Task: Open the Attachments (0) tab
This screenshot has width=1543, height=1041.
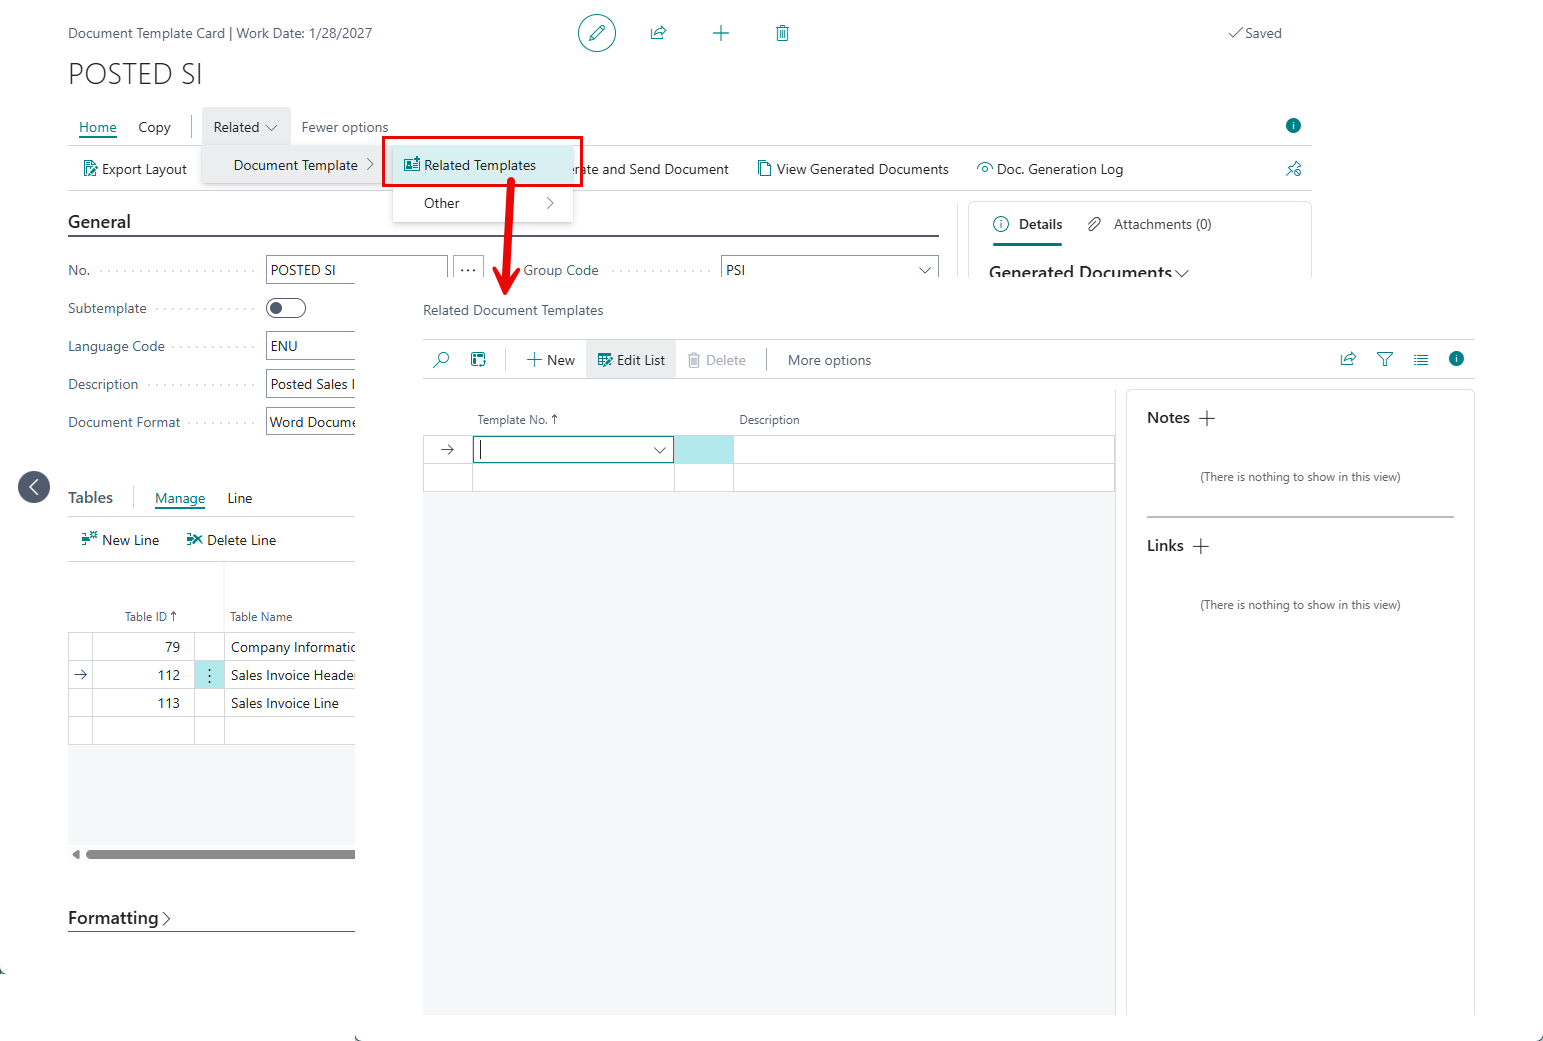Action: (x=1150, y=224)
